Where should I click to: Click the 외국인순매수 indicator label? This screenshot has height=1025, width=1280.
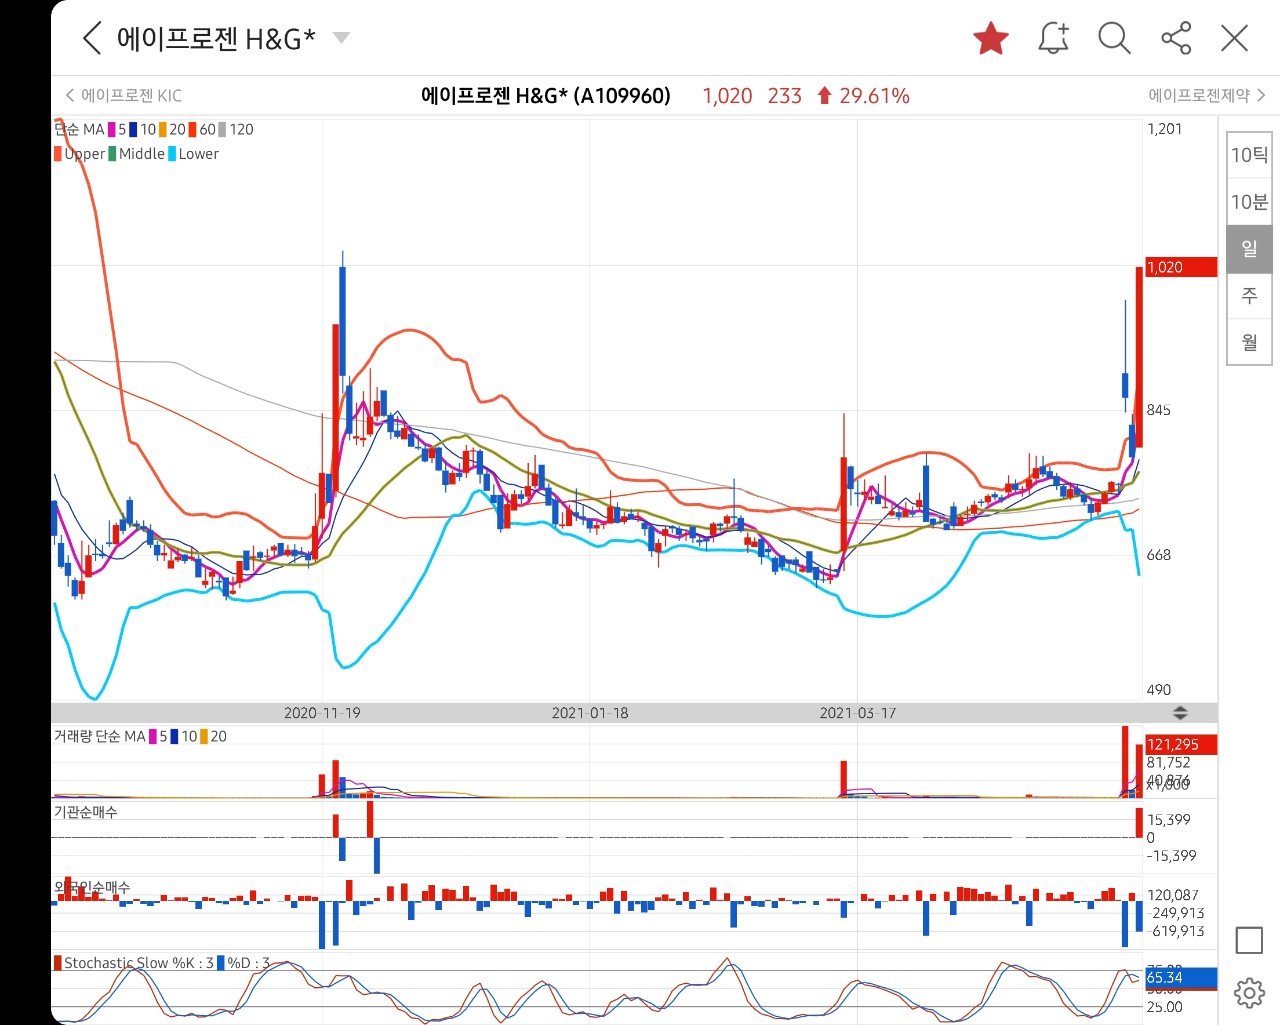tap(92, 887)
